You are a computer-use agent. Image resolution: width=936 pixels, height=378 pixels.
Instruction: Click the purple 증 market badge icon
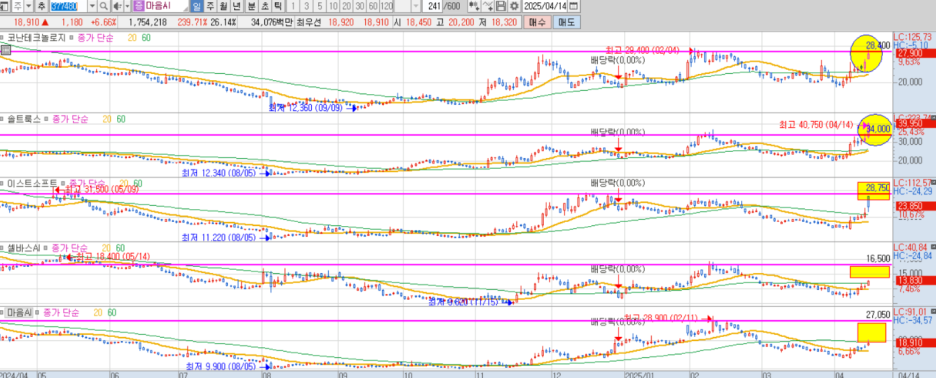click(138, 7)
